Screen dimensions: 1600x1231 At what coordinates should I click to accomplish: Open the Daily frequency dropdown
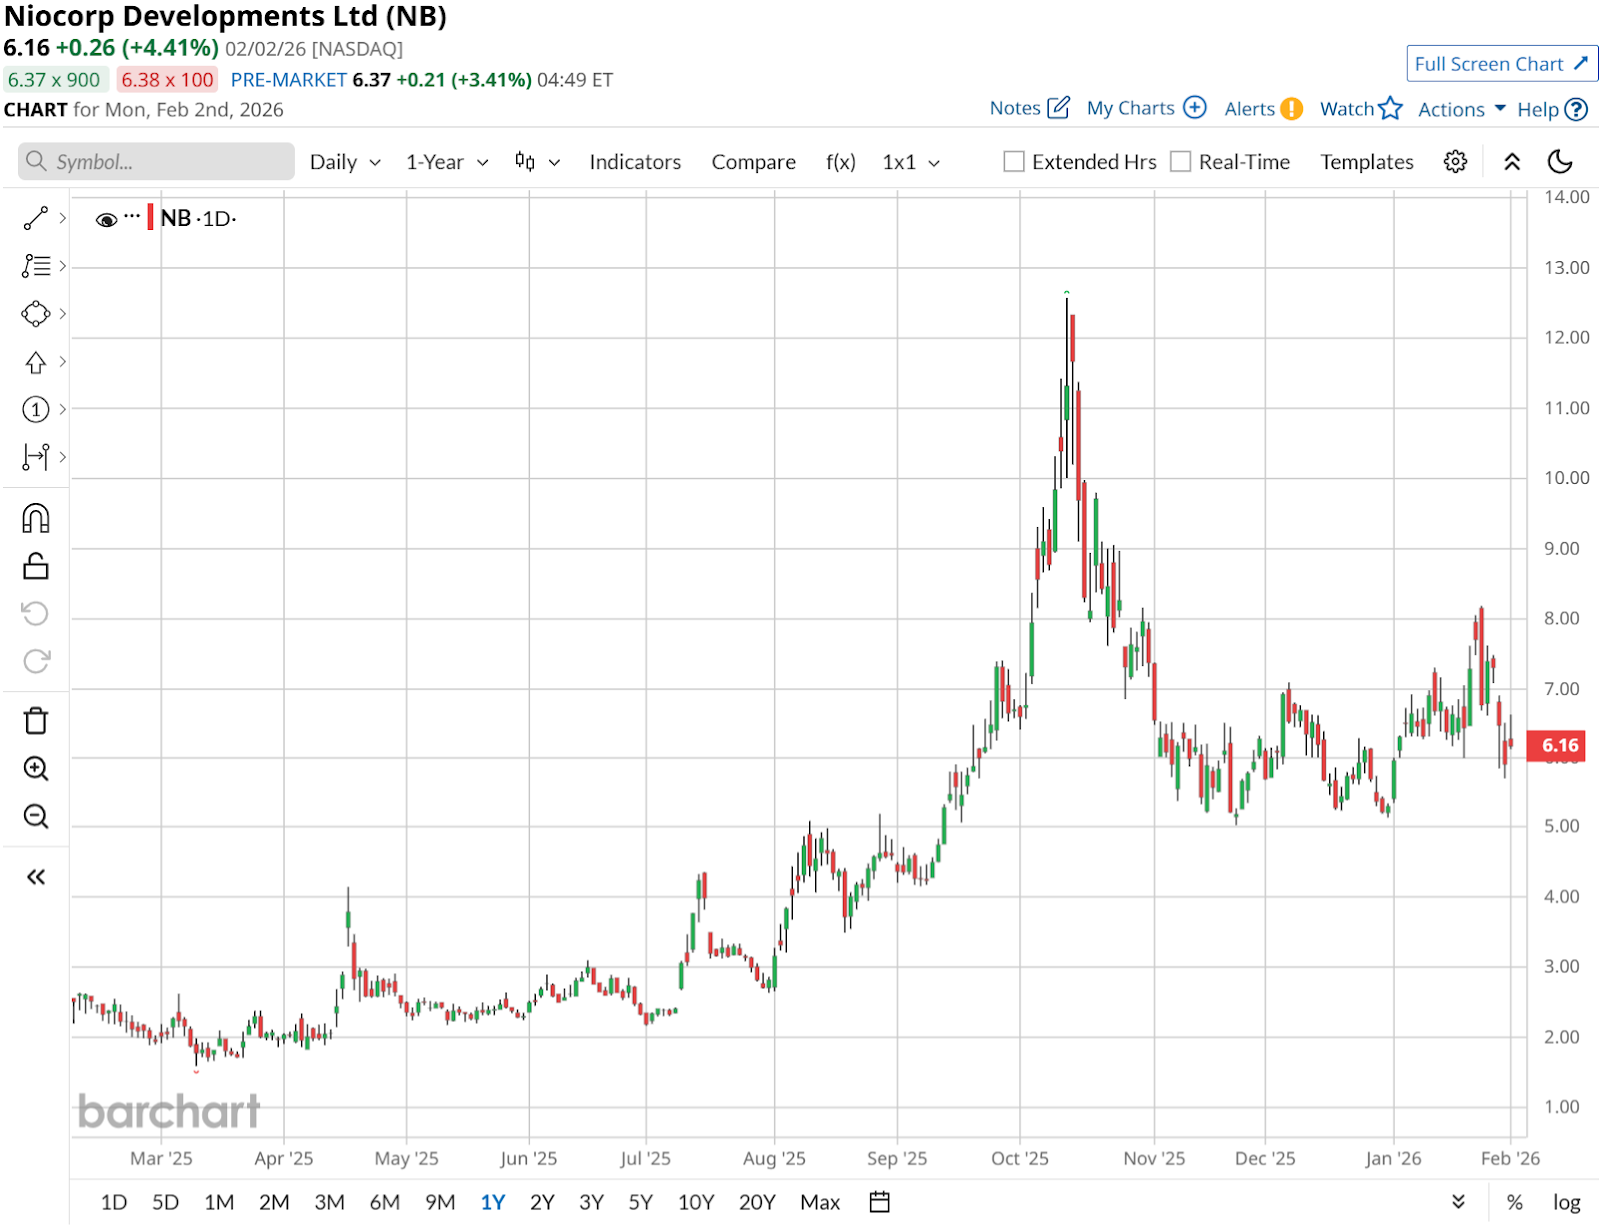pos(345,162)
